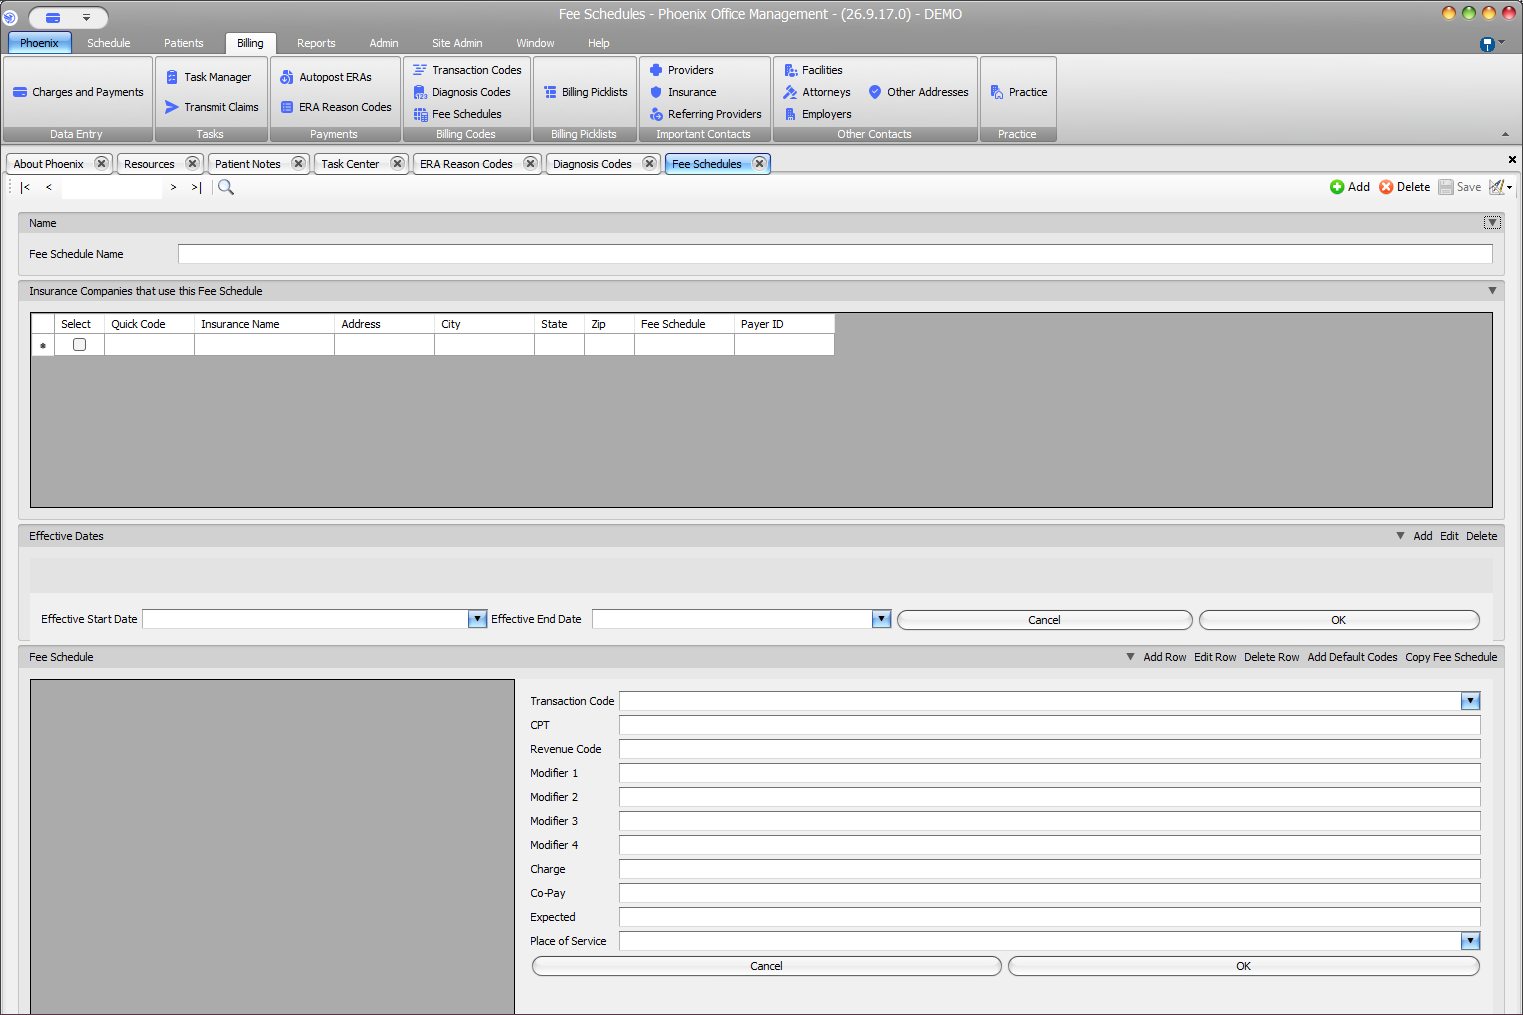
Task: Open Employers contacts
Action: (x=817, y=114)
